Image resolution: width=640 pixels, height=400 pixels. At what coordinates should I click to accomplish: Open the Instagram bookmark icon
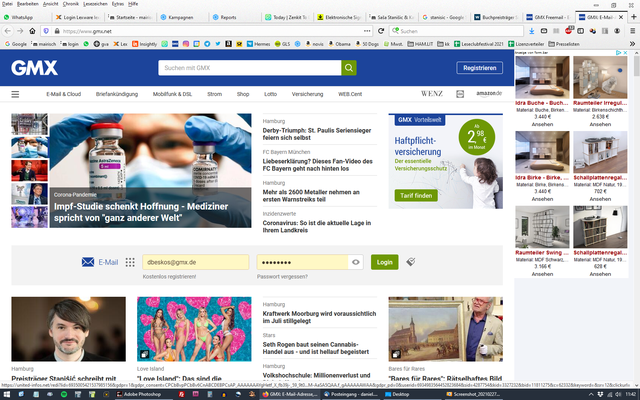coord(186,44)
